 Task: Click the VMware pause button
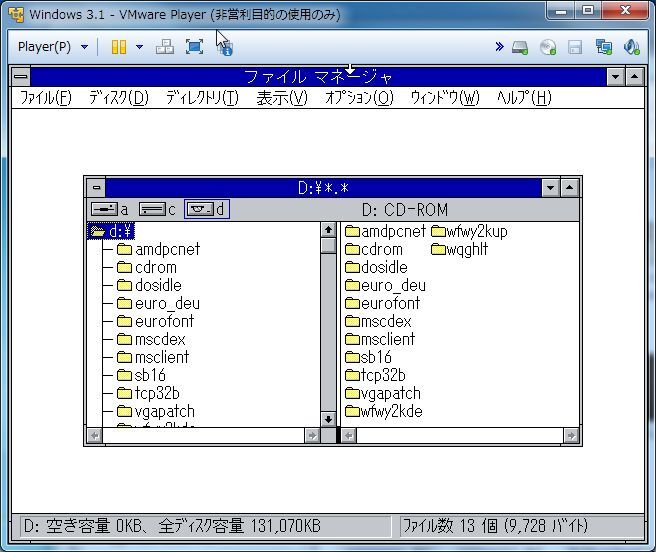(x=119, y=46)
